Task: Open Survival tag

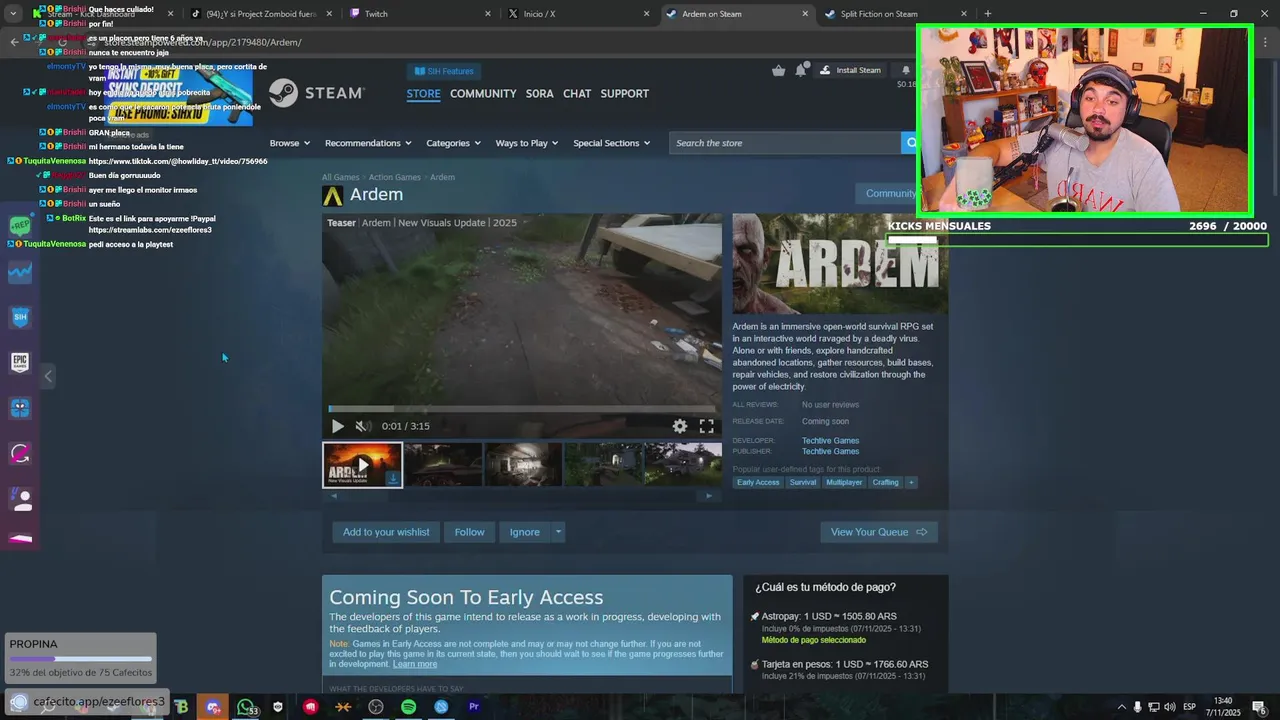Action: (803, 482)
